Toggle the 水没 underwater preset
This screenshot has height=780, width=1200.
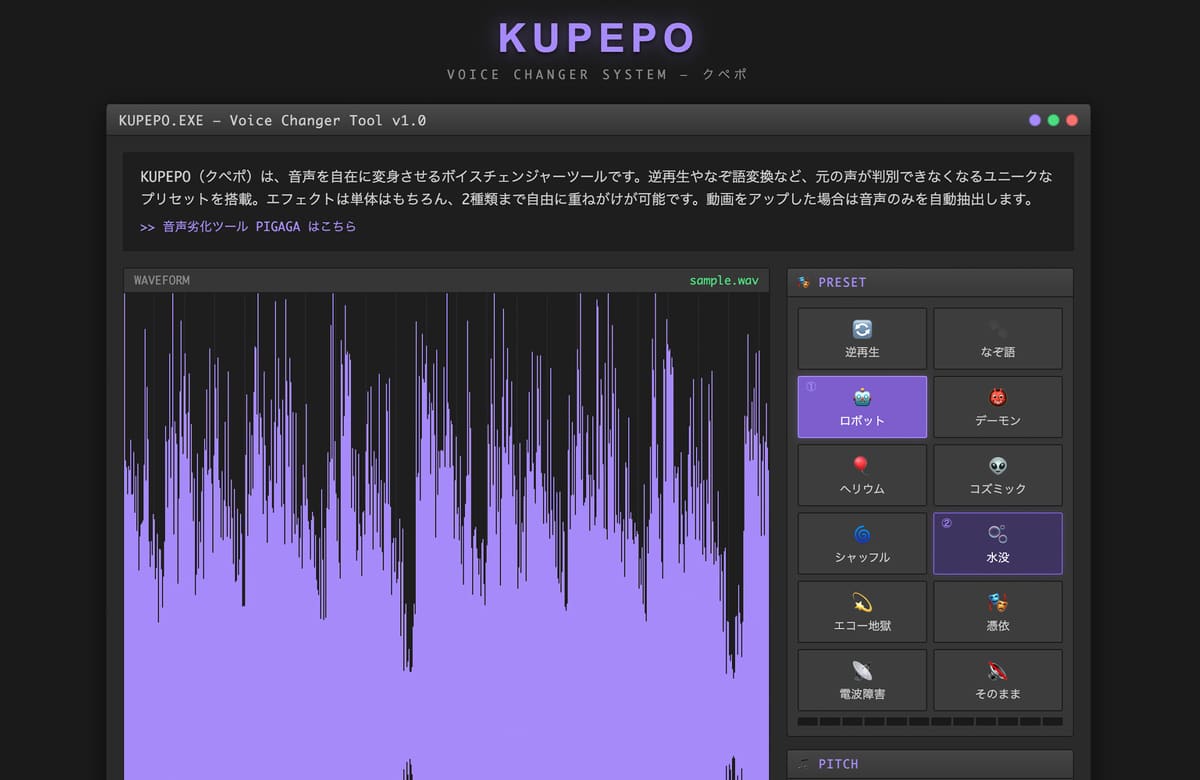[998, 544]
